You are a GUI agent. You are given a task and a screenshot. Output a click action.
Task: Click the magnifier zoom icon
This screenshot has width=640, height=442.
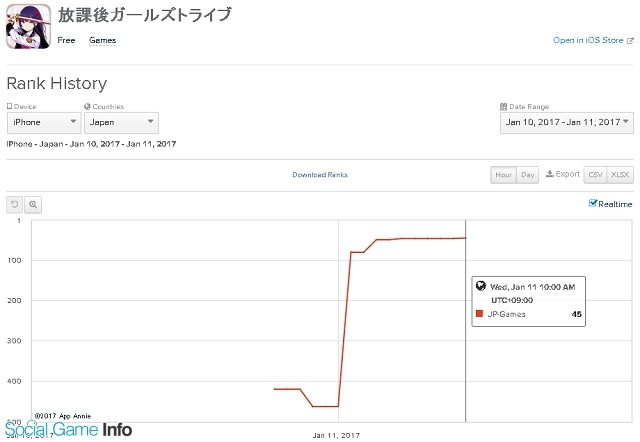point(33,204)
